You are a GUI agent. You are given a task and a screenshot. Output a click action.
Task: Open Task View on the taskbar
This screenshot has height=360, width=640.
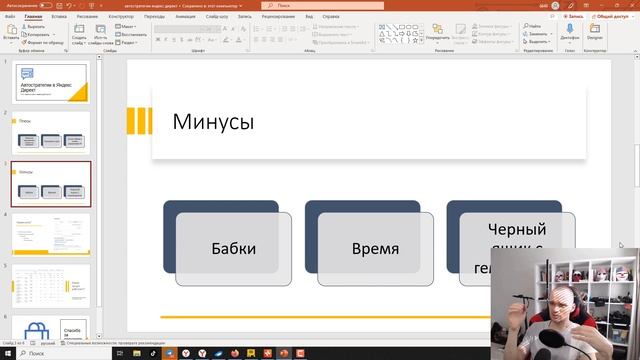[120, 353]
